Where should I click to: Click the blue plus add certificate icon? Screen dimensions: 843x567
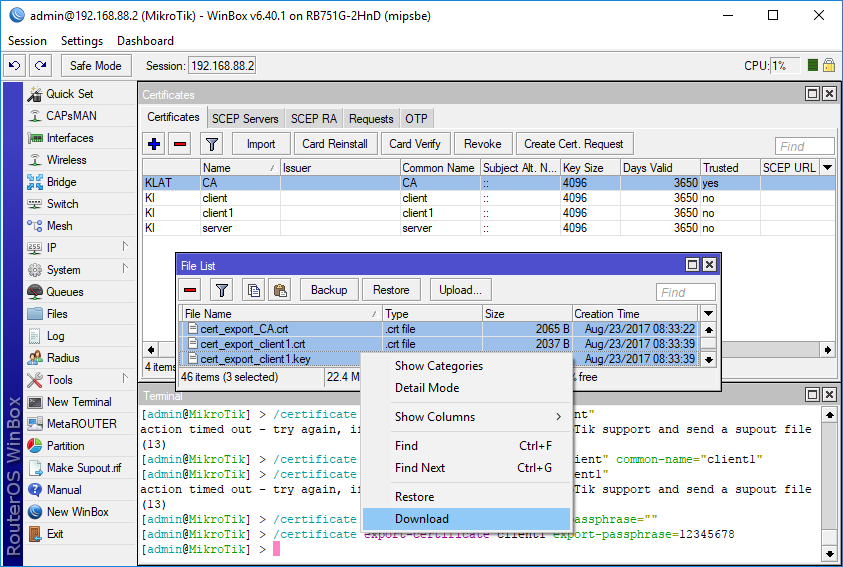coord(154,144)
